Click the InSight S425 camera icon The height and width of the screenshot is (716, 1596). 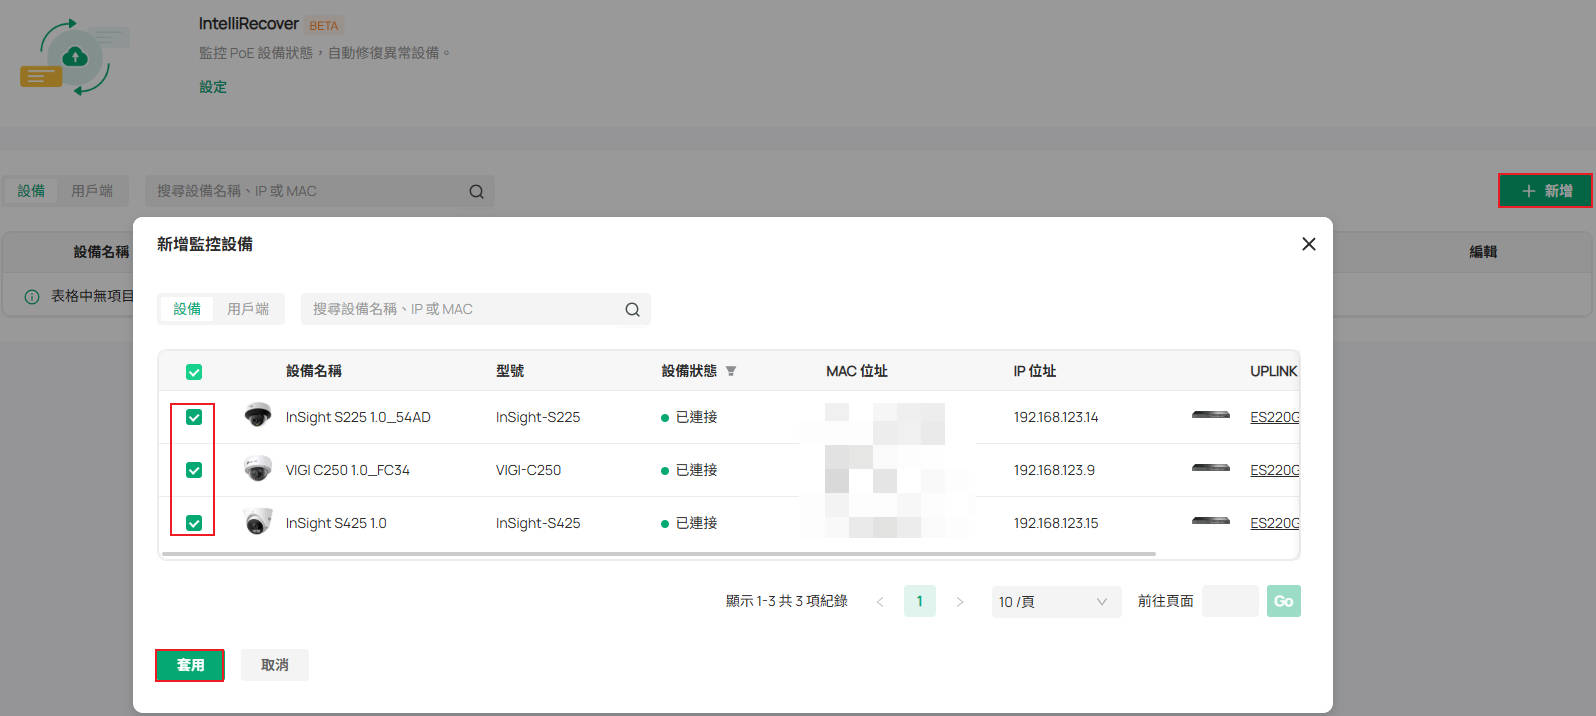coord(258,522)
